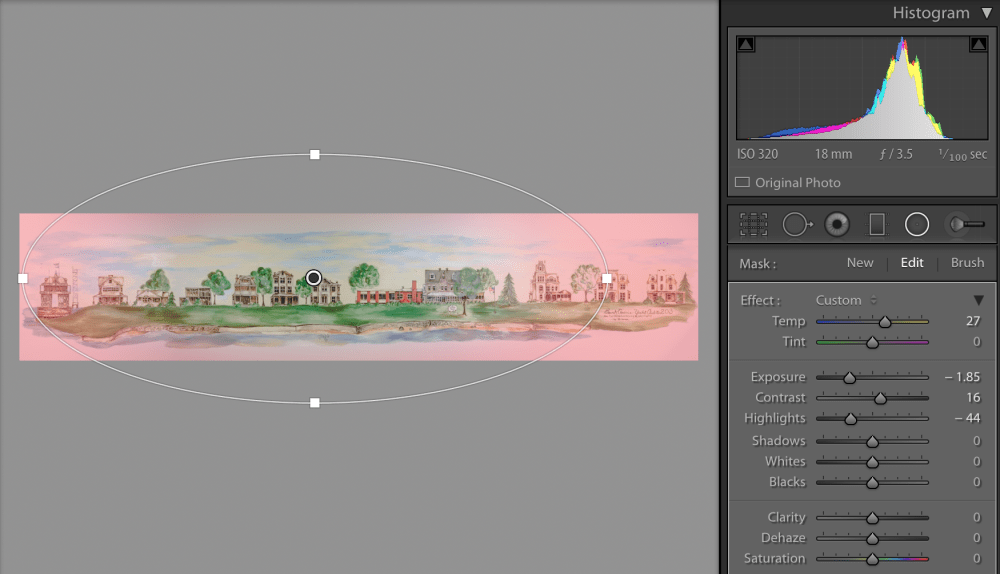The height and width of the screenshot is (574, 1000).
Task: Toggle shadow clipping indicator in histogram
Action: [x=746, y=44]
